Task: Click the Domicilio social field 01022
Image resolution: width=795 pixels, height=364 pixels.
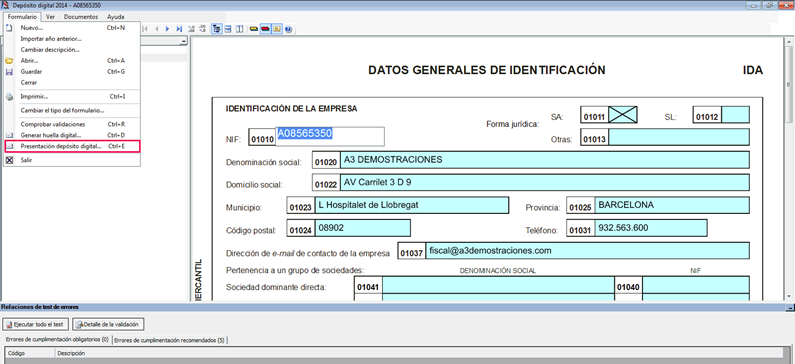Action: coord(545,183)
